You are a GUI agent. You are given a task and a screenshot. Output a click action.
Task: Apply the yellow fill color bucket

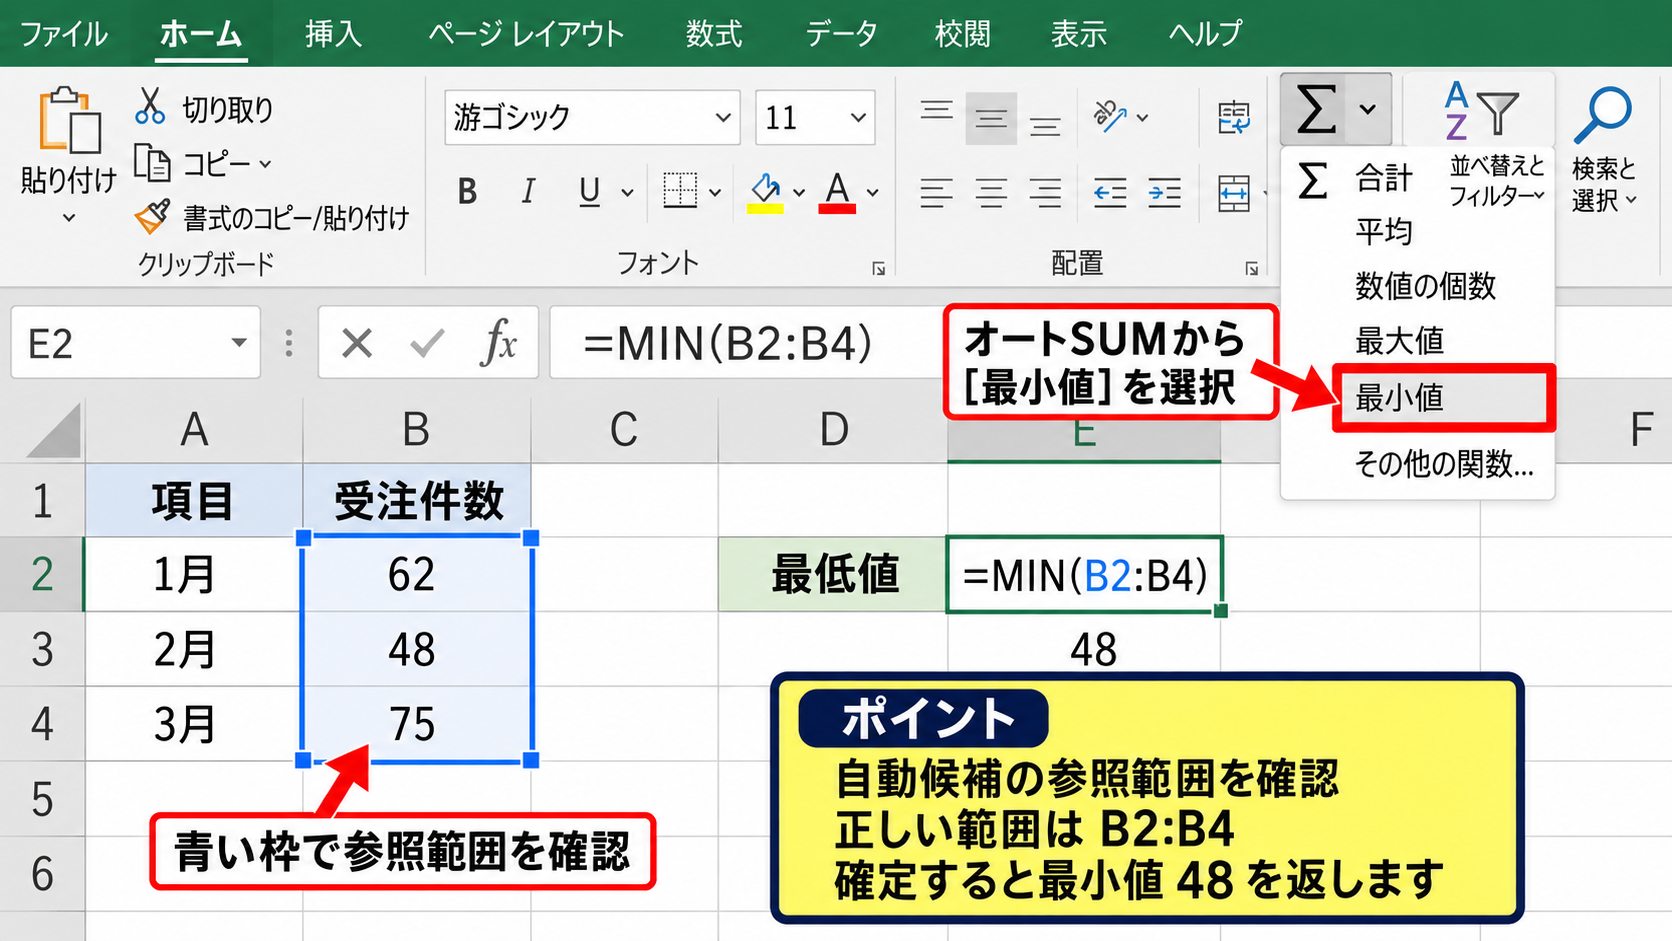pos(765,191)
